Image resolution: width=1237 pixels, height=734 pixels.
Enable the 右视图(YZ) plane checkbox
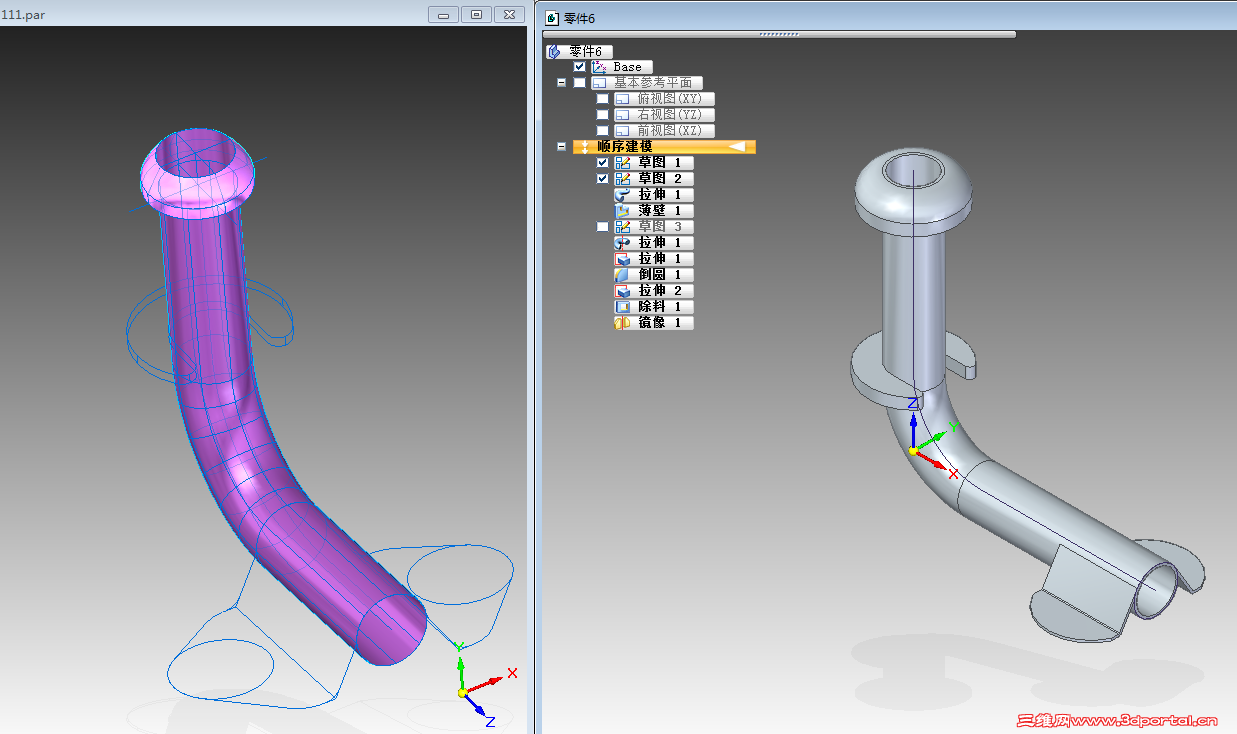(x=602, y=115)
